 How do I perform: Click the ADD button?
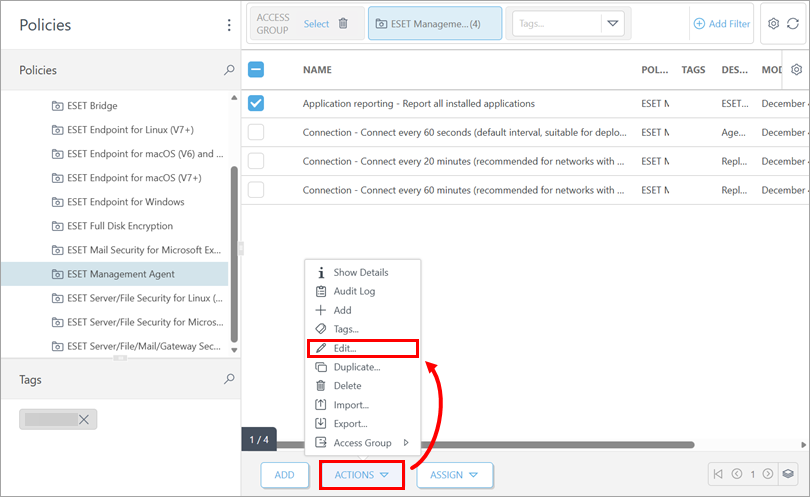[284, 475]
